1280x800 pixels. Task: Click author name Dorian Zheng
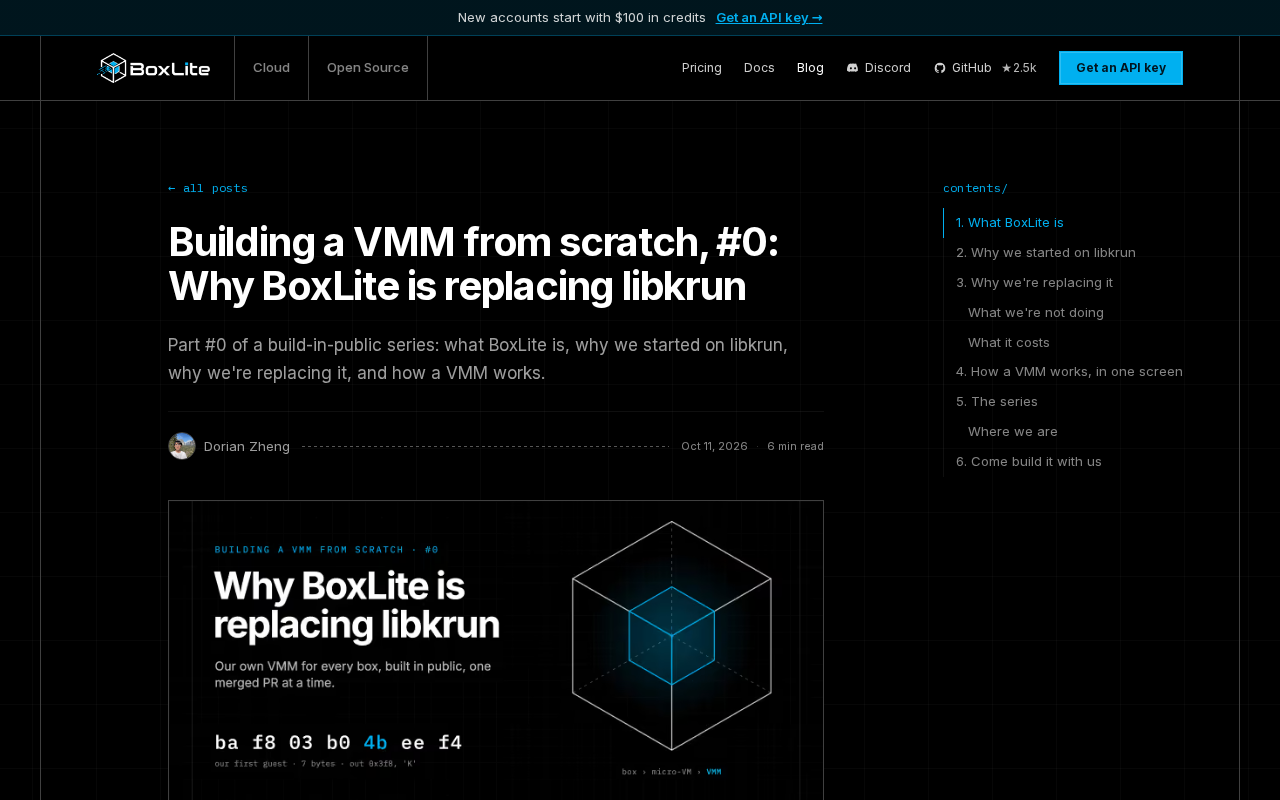point(247,446)
